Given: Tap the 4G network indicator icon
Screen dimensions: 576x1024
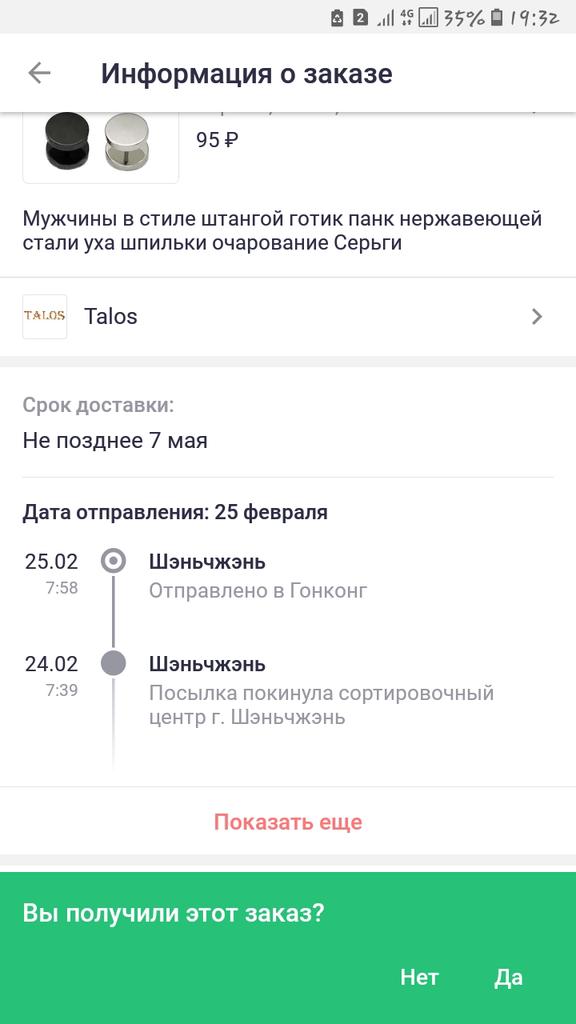Looking at the screenshot, I should (407, 18).
